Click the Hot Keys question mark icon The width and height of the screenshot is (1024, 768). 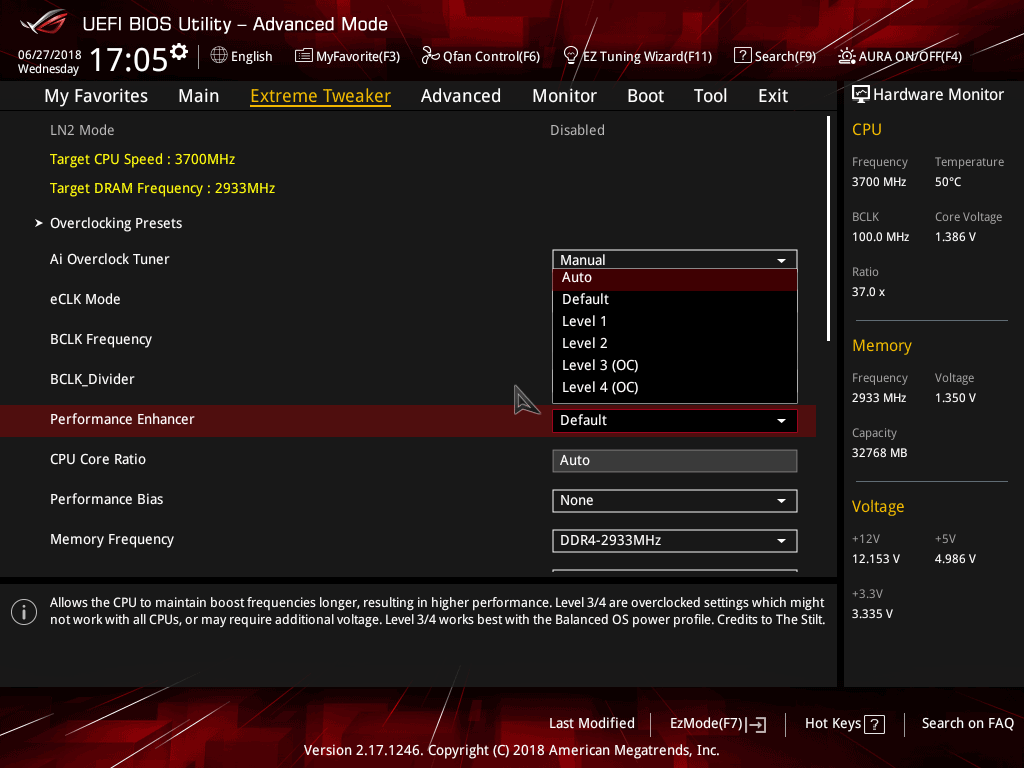click(x=874, y=724)
